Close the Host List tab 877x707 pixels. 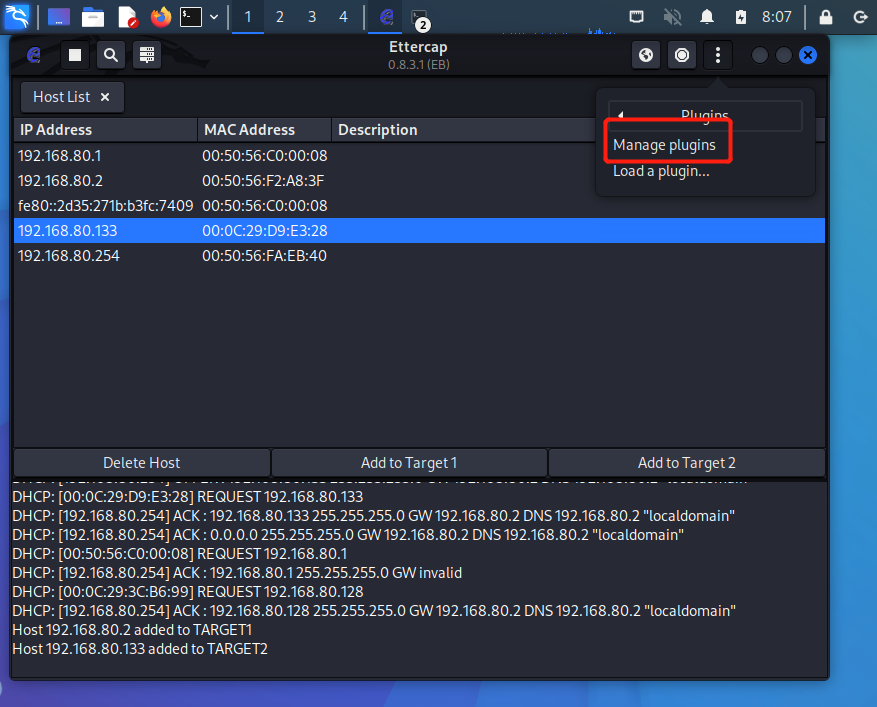point(105,97)
